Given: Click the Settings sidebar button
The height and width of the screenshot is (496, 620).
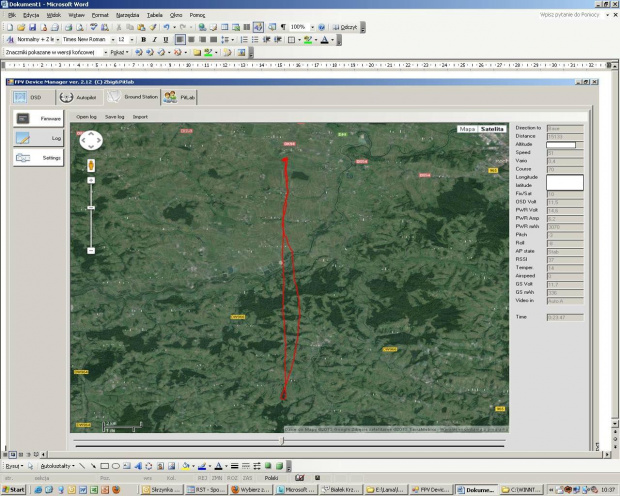Looking at the screenshot, I should [39, 157].
